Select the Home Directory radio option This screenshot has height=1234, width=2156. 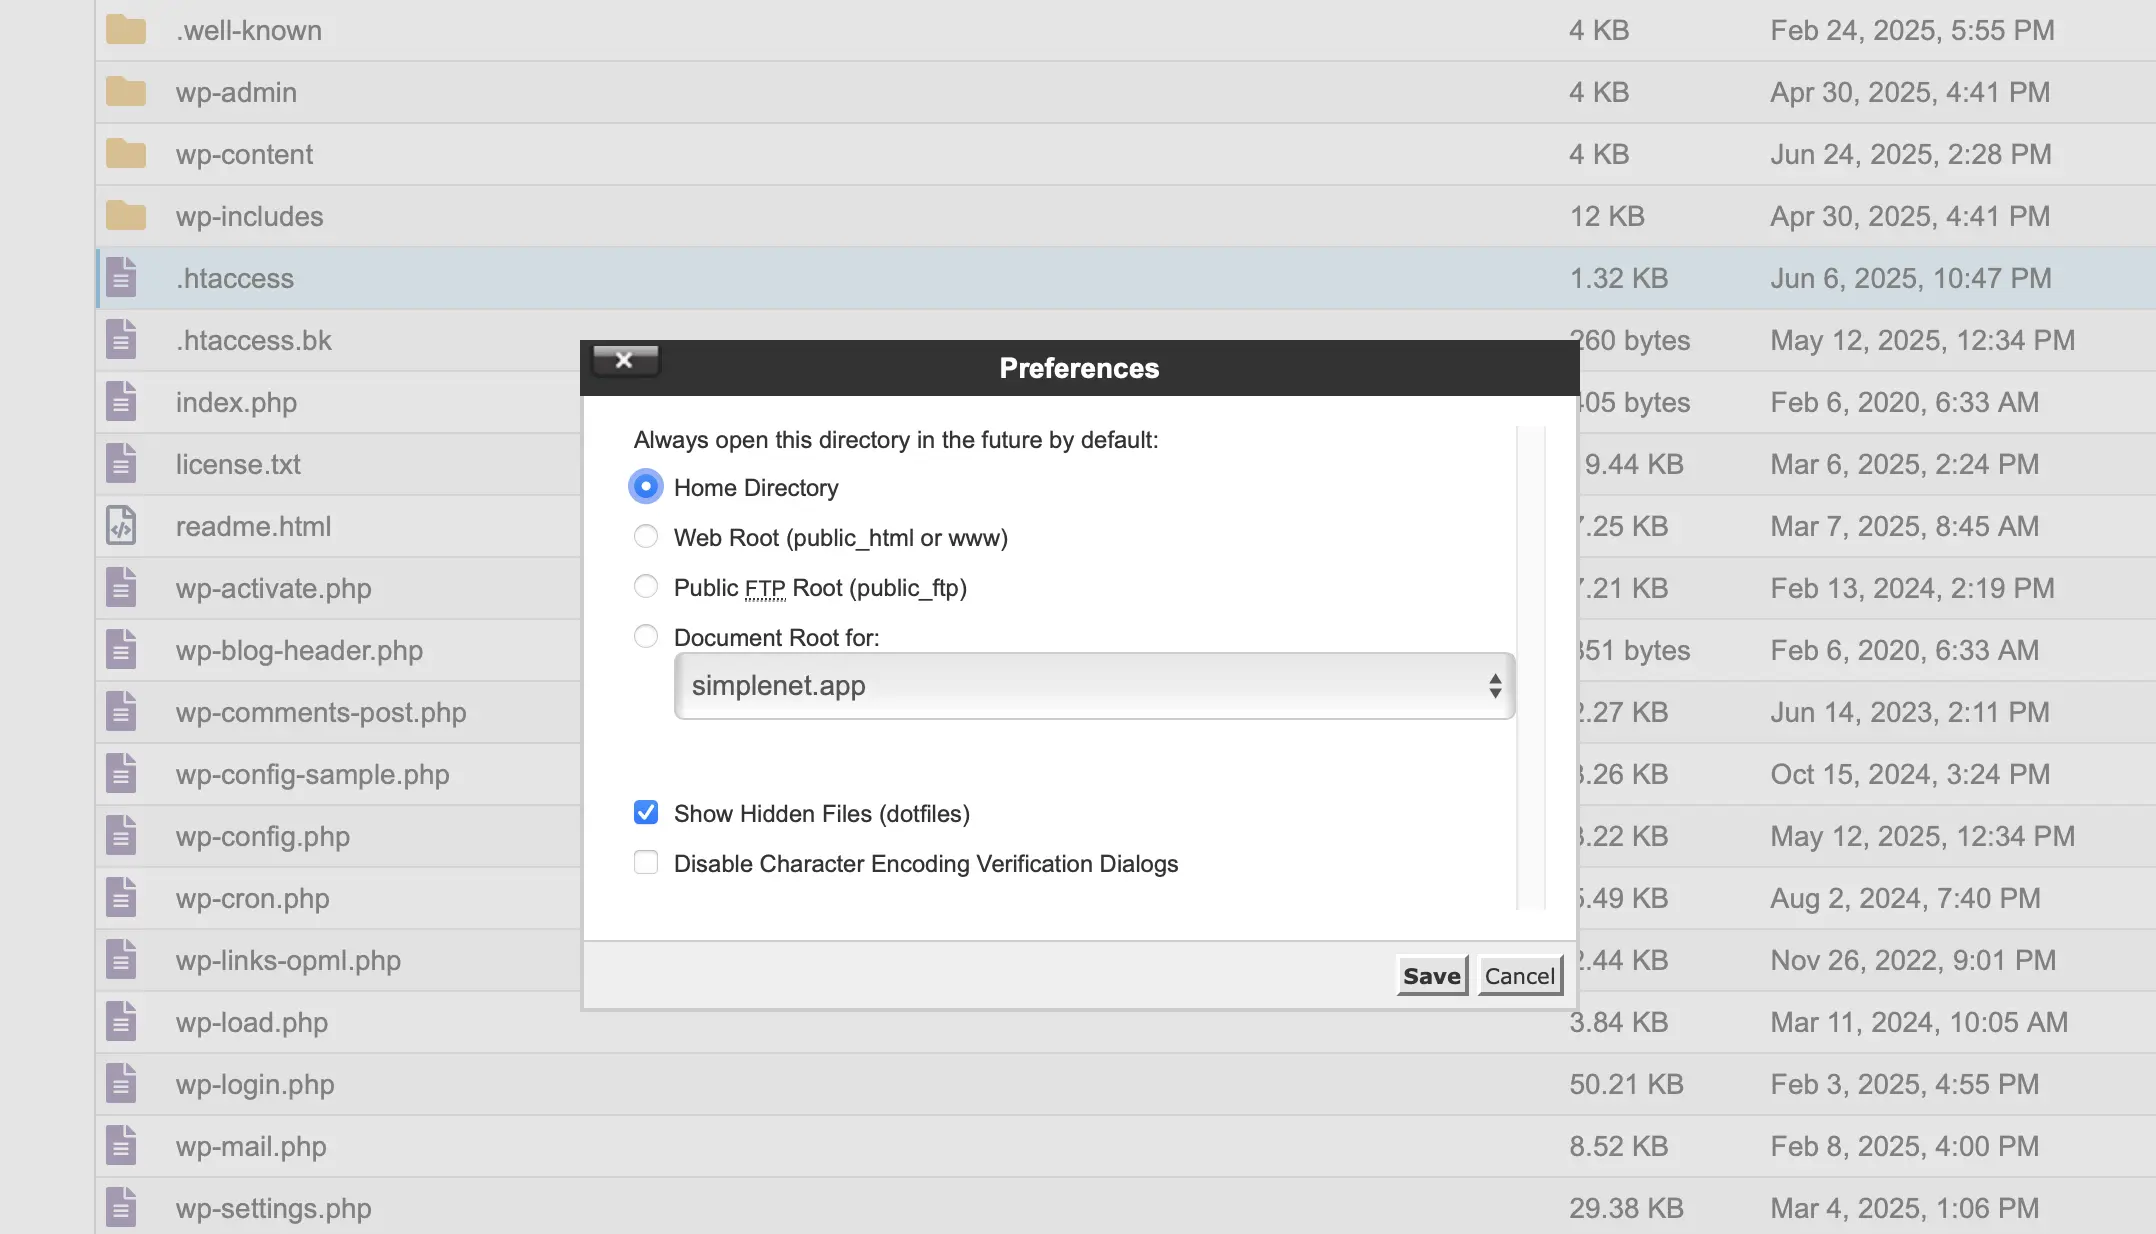[646, 487]
